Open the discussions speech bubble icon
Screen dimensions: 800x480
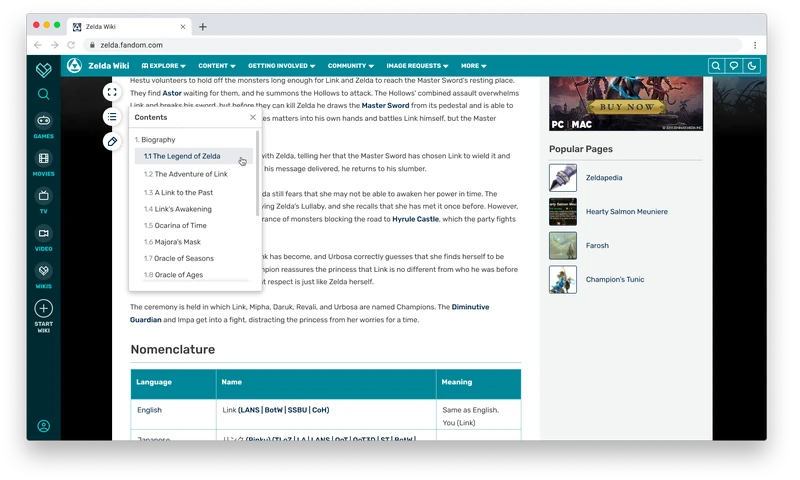point(734,66)
